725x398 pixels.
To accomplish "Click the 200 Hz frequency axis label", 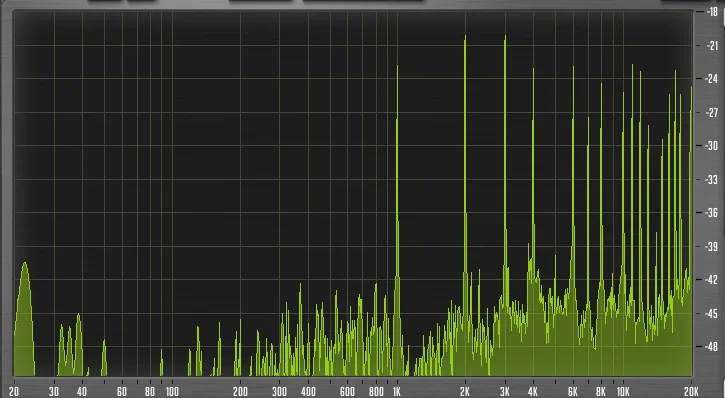I will point(240,392).
